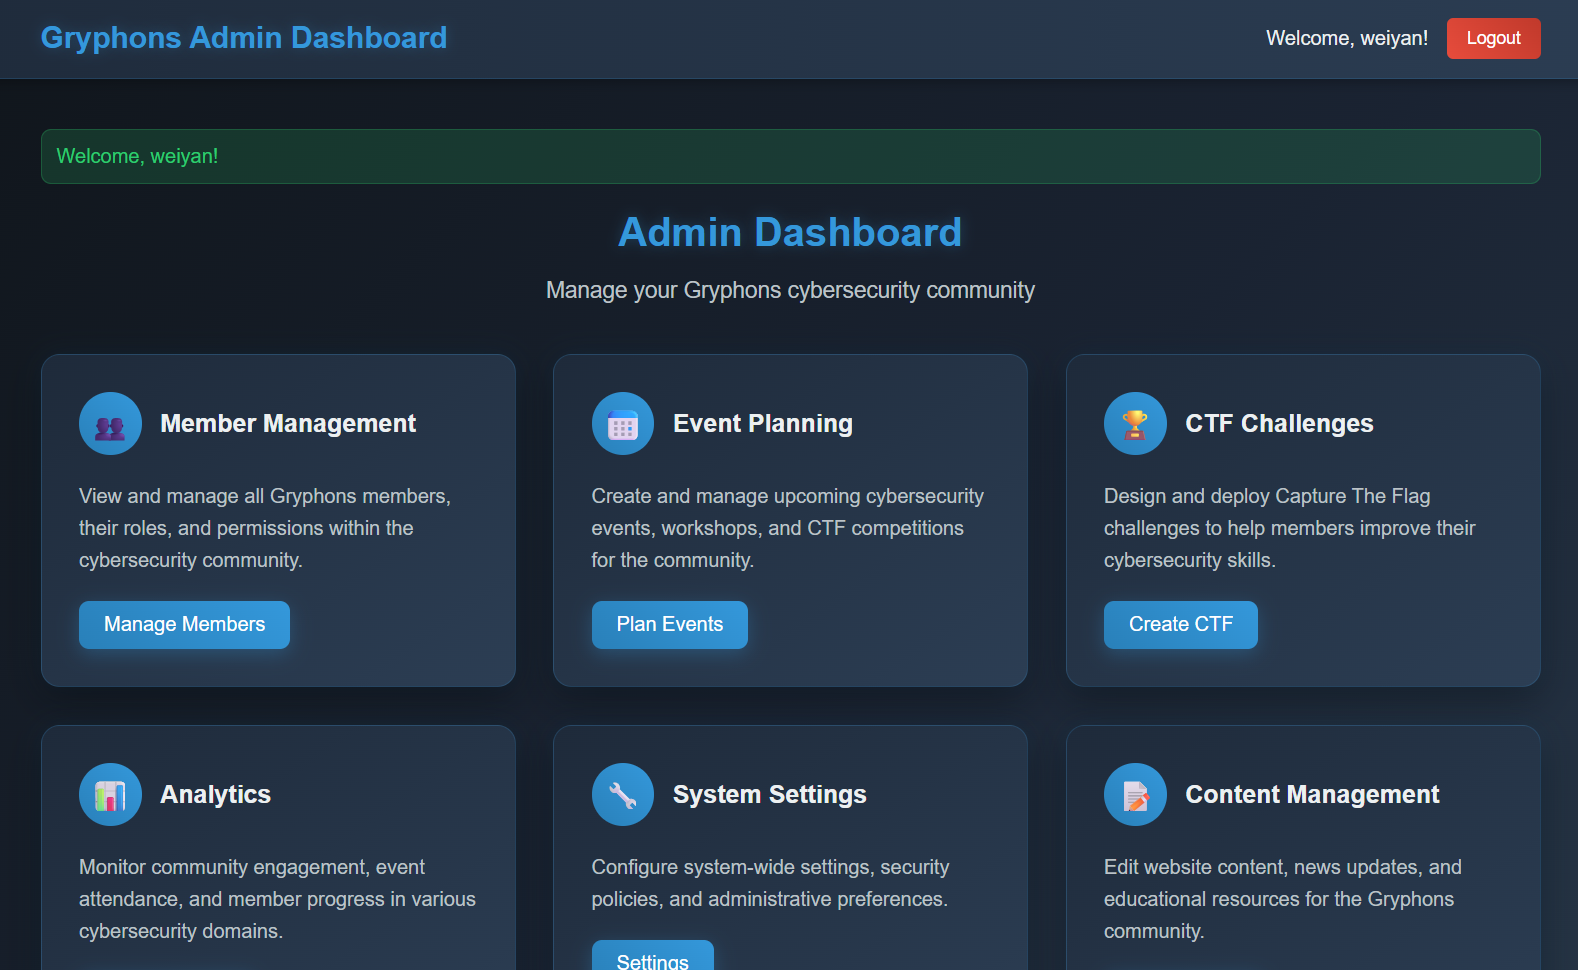Viewport: 1578px width, 970px height.
Task: Click the Content Management document icon
Action: [1135, 795]
